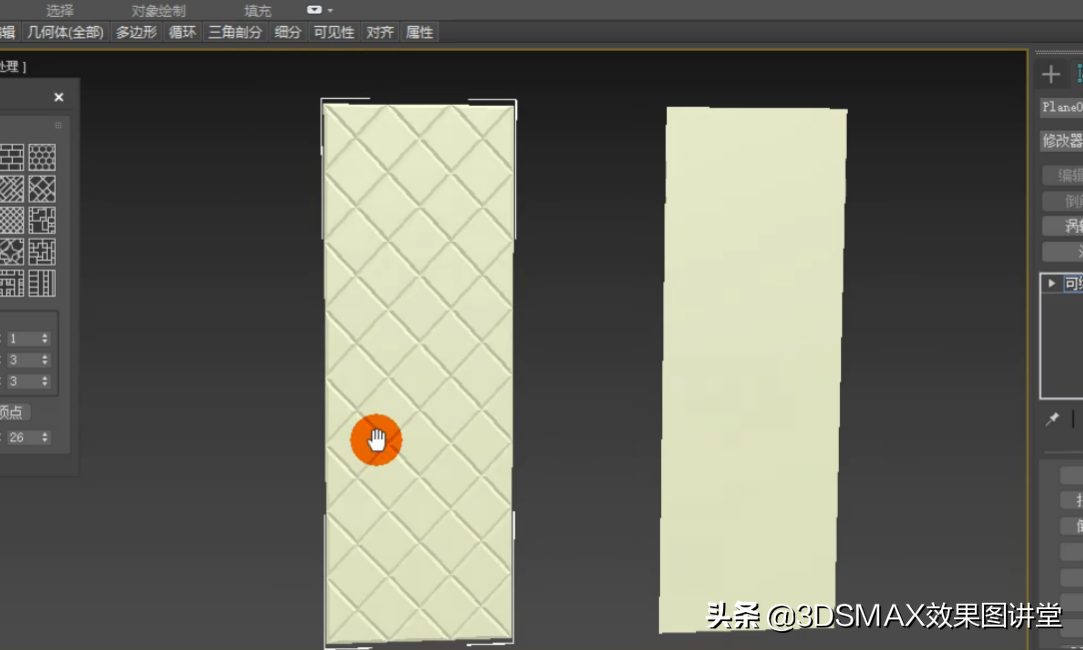Screen dimensions: 1083x650
Task: Switch to the 对象绘制 ribbon tab
Action: 158,10
